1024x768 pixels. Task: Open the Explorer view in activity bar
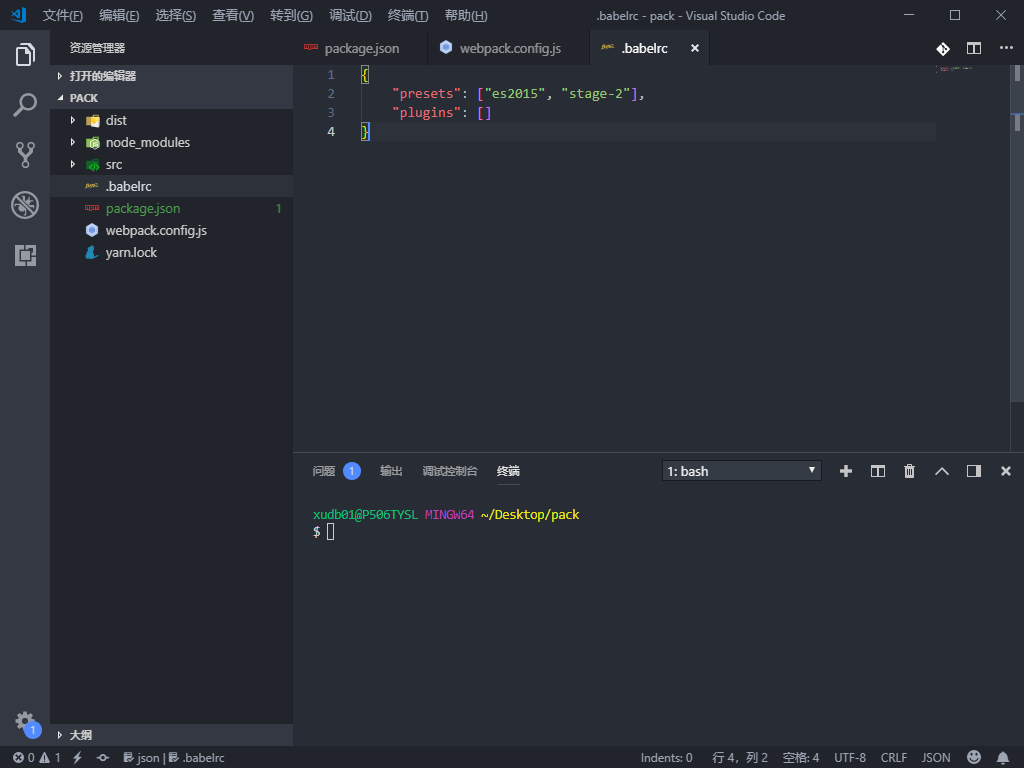click(x=25, y=55)
